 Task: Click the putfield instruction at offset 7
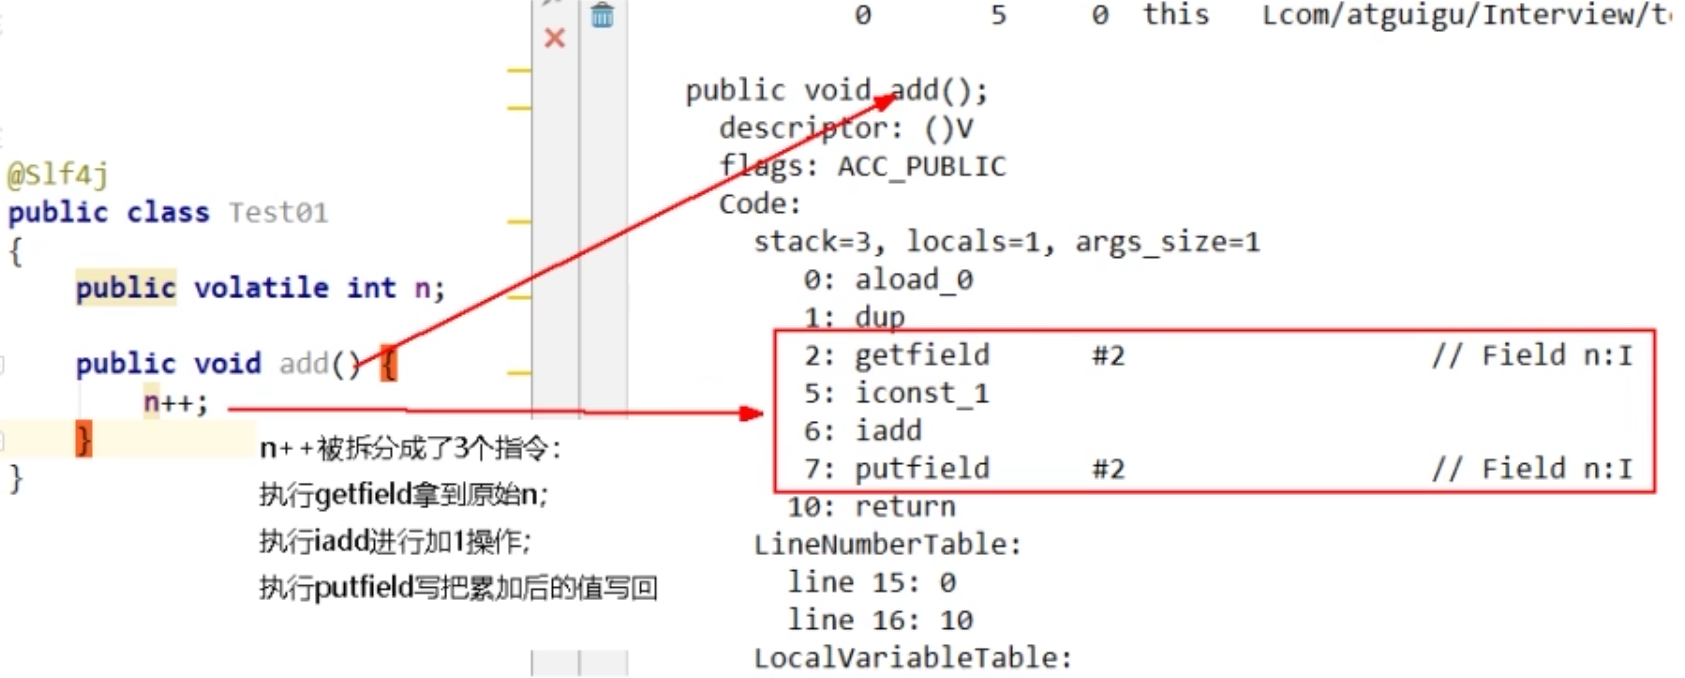coord(921,468)
